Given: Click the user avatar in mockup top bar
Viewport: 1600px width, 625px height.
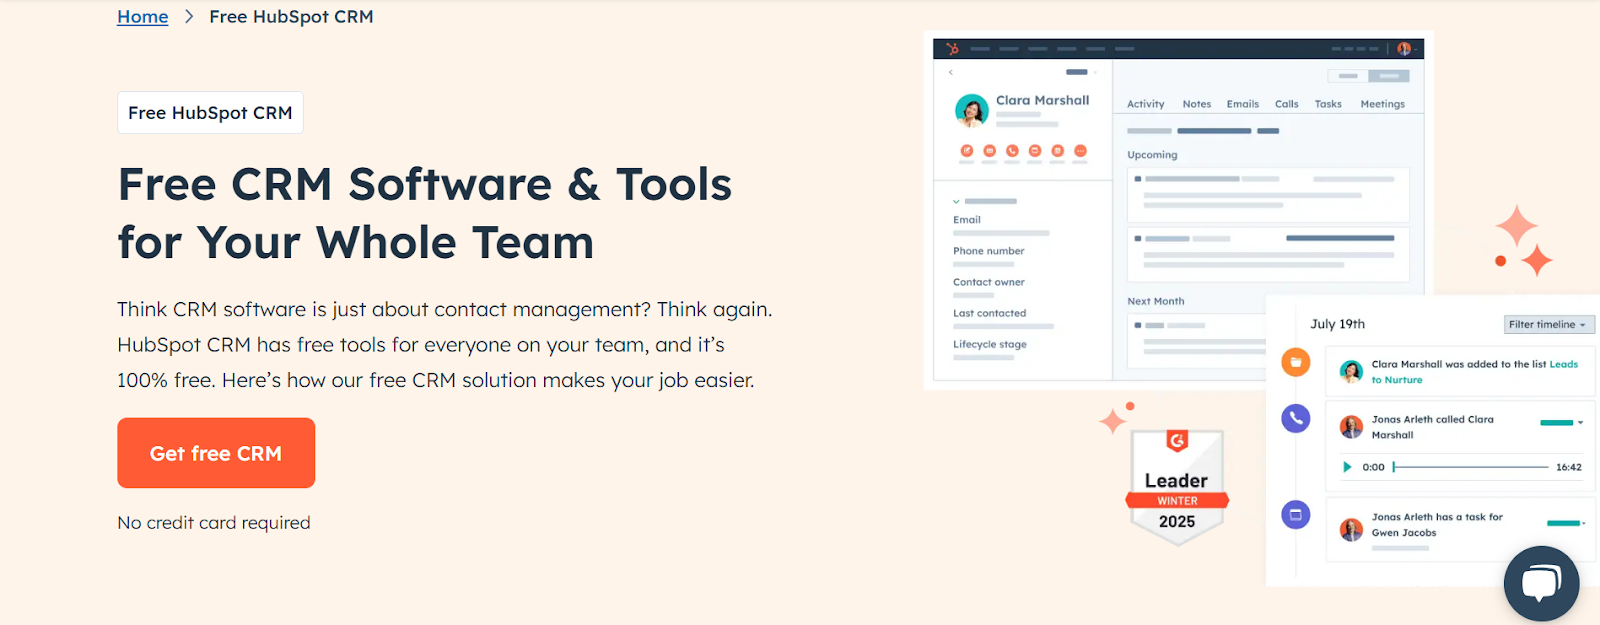Looking at the screenshot, I should tap(1403, 48).
